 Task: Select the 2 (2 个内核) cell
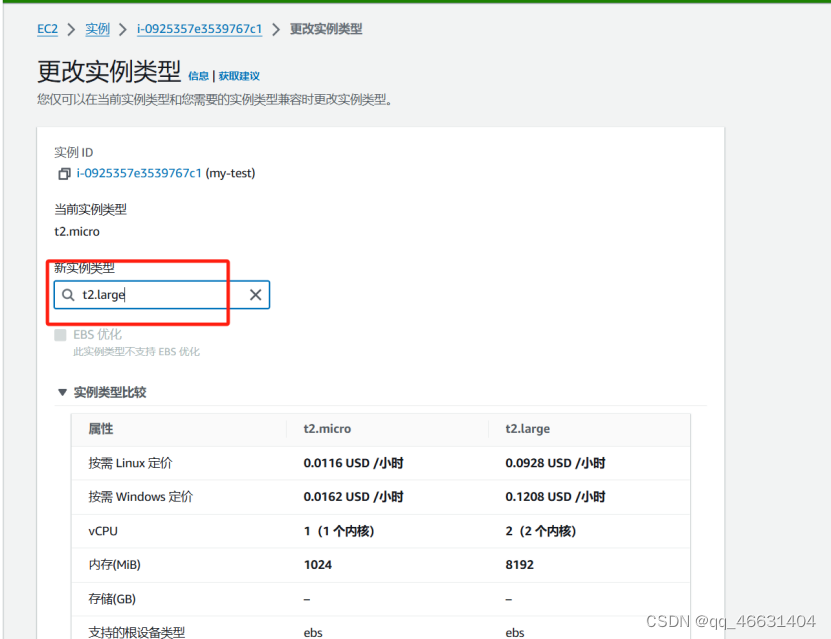pos(541,531)
